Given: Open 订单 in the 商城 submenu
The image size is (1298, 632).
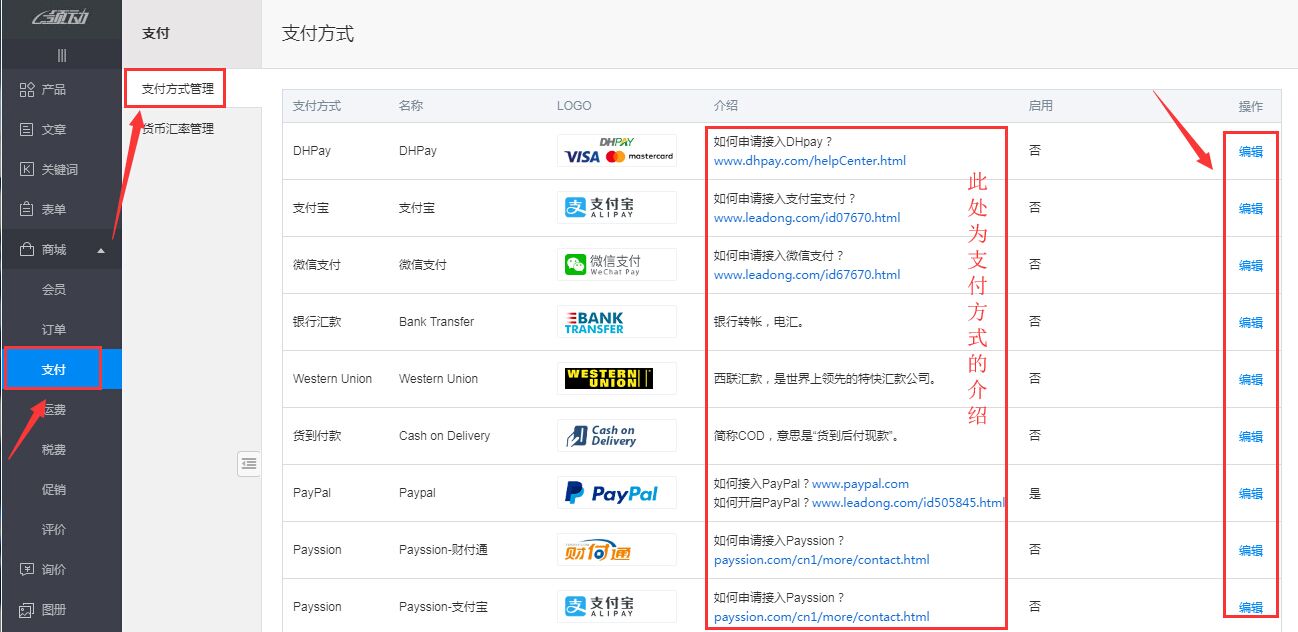Looking at the screenshot, I should (x=54, y=330).
